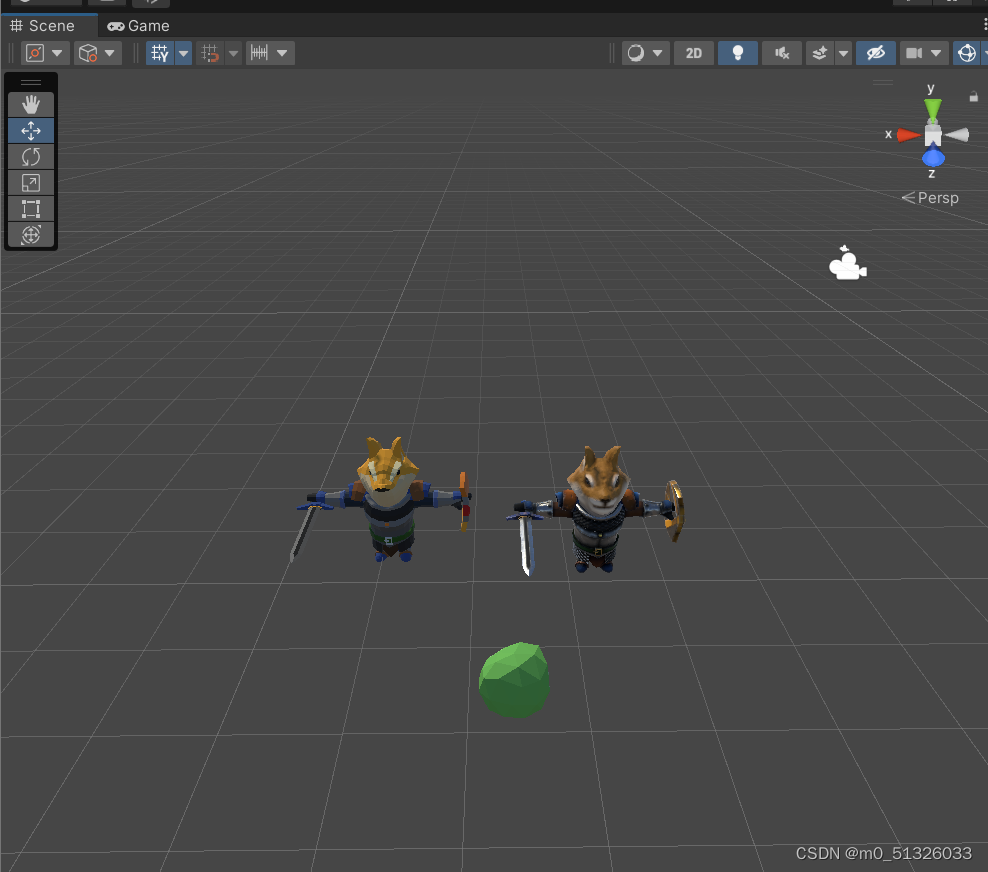Viewport: 988px width, 872px height.
Task: Toggle scene lighting lightbulb
Action: click(x=738, y=53)
